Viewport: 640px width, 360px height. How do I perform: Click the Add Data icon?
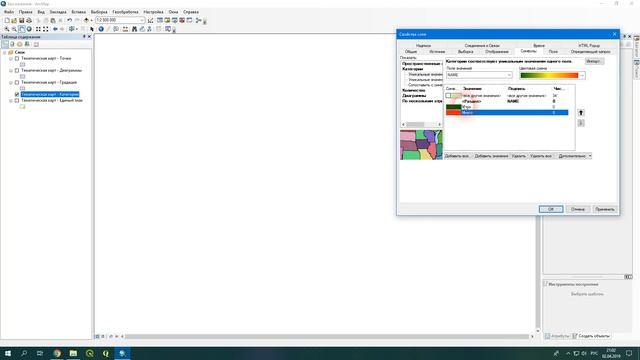coord(86,20)
